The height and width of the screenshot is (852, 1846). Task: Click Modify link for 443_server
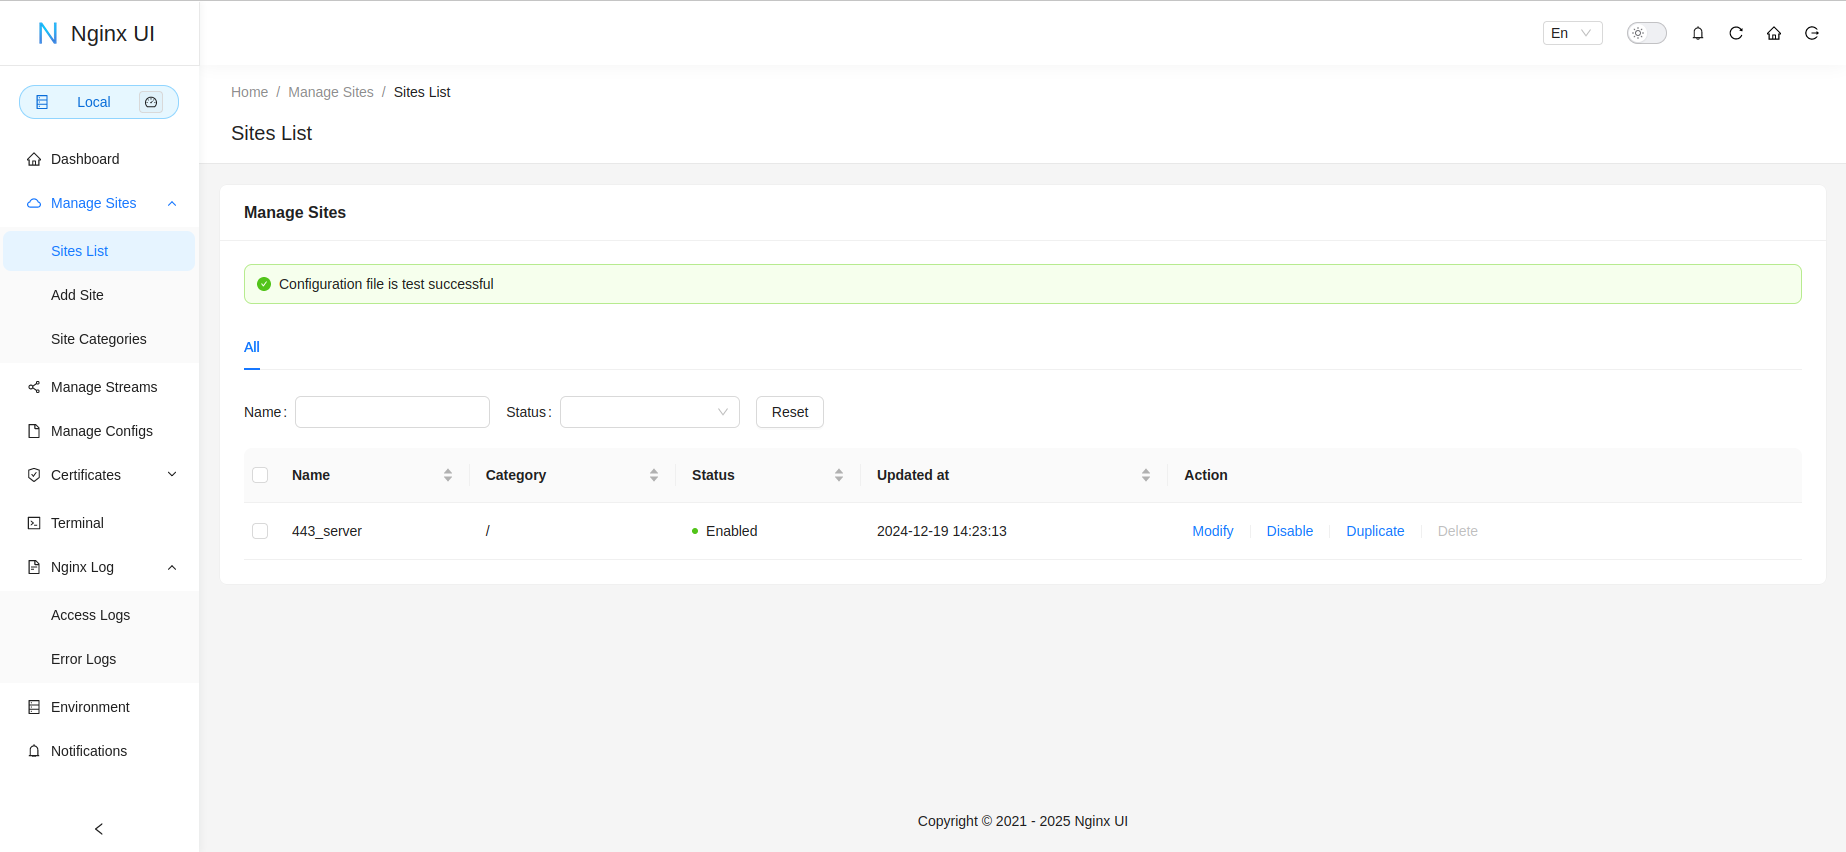(1212, 531)
